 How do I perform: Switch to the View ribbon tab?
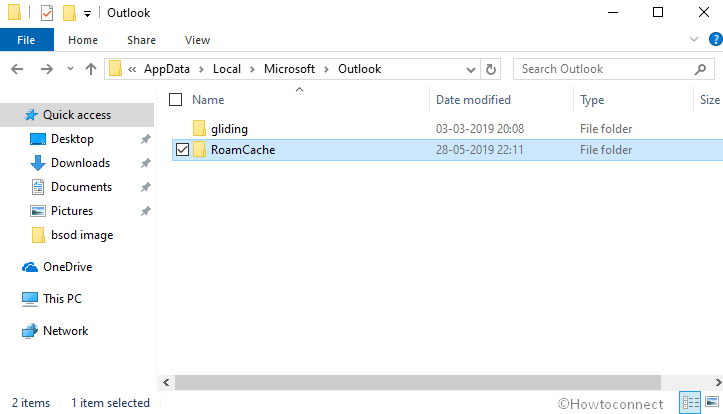(197, 40)
